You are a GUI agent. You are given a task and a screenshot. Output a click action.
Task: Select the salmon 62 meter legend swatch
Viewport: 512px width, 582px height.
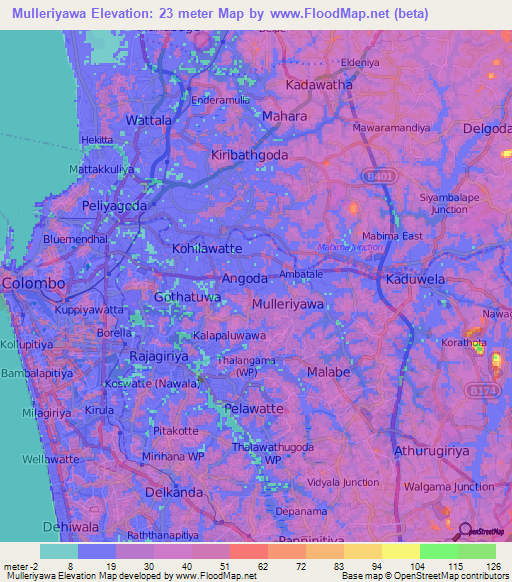(x=287, y=551)
